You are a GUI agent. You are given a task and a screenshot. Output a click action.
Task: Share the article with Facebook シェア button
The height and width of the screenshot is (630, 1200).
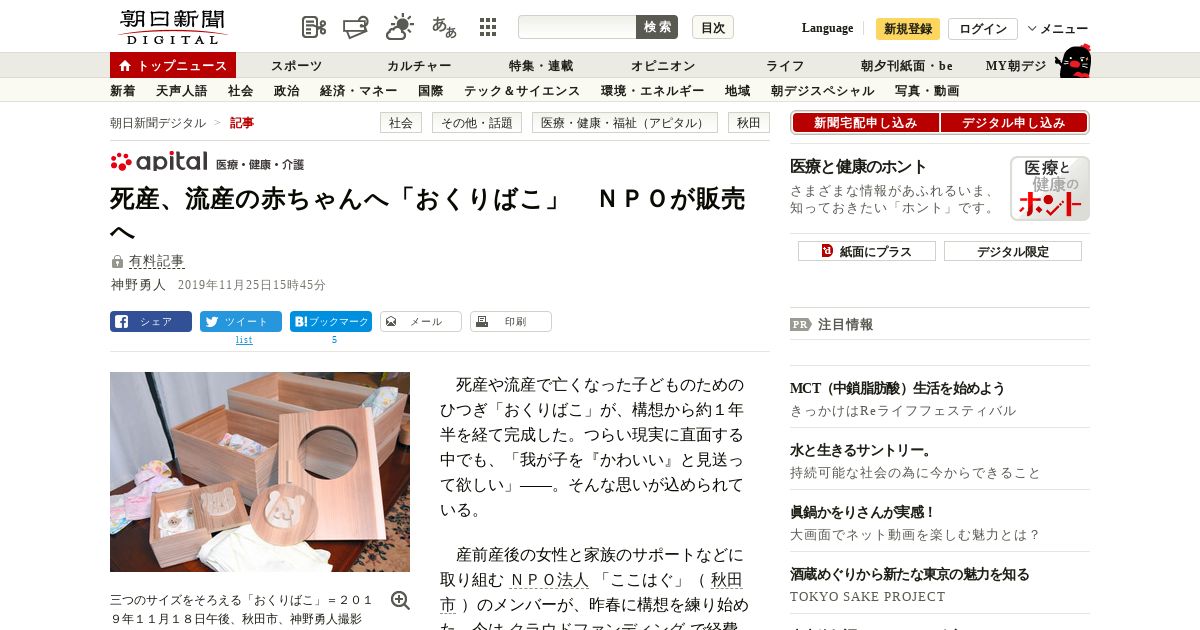[x=151, y=322]
